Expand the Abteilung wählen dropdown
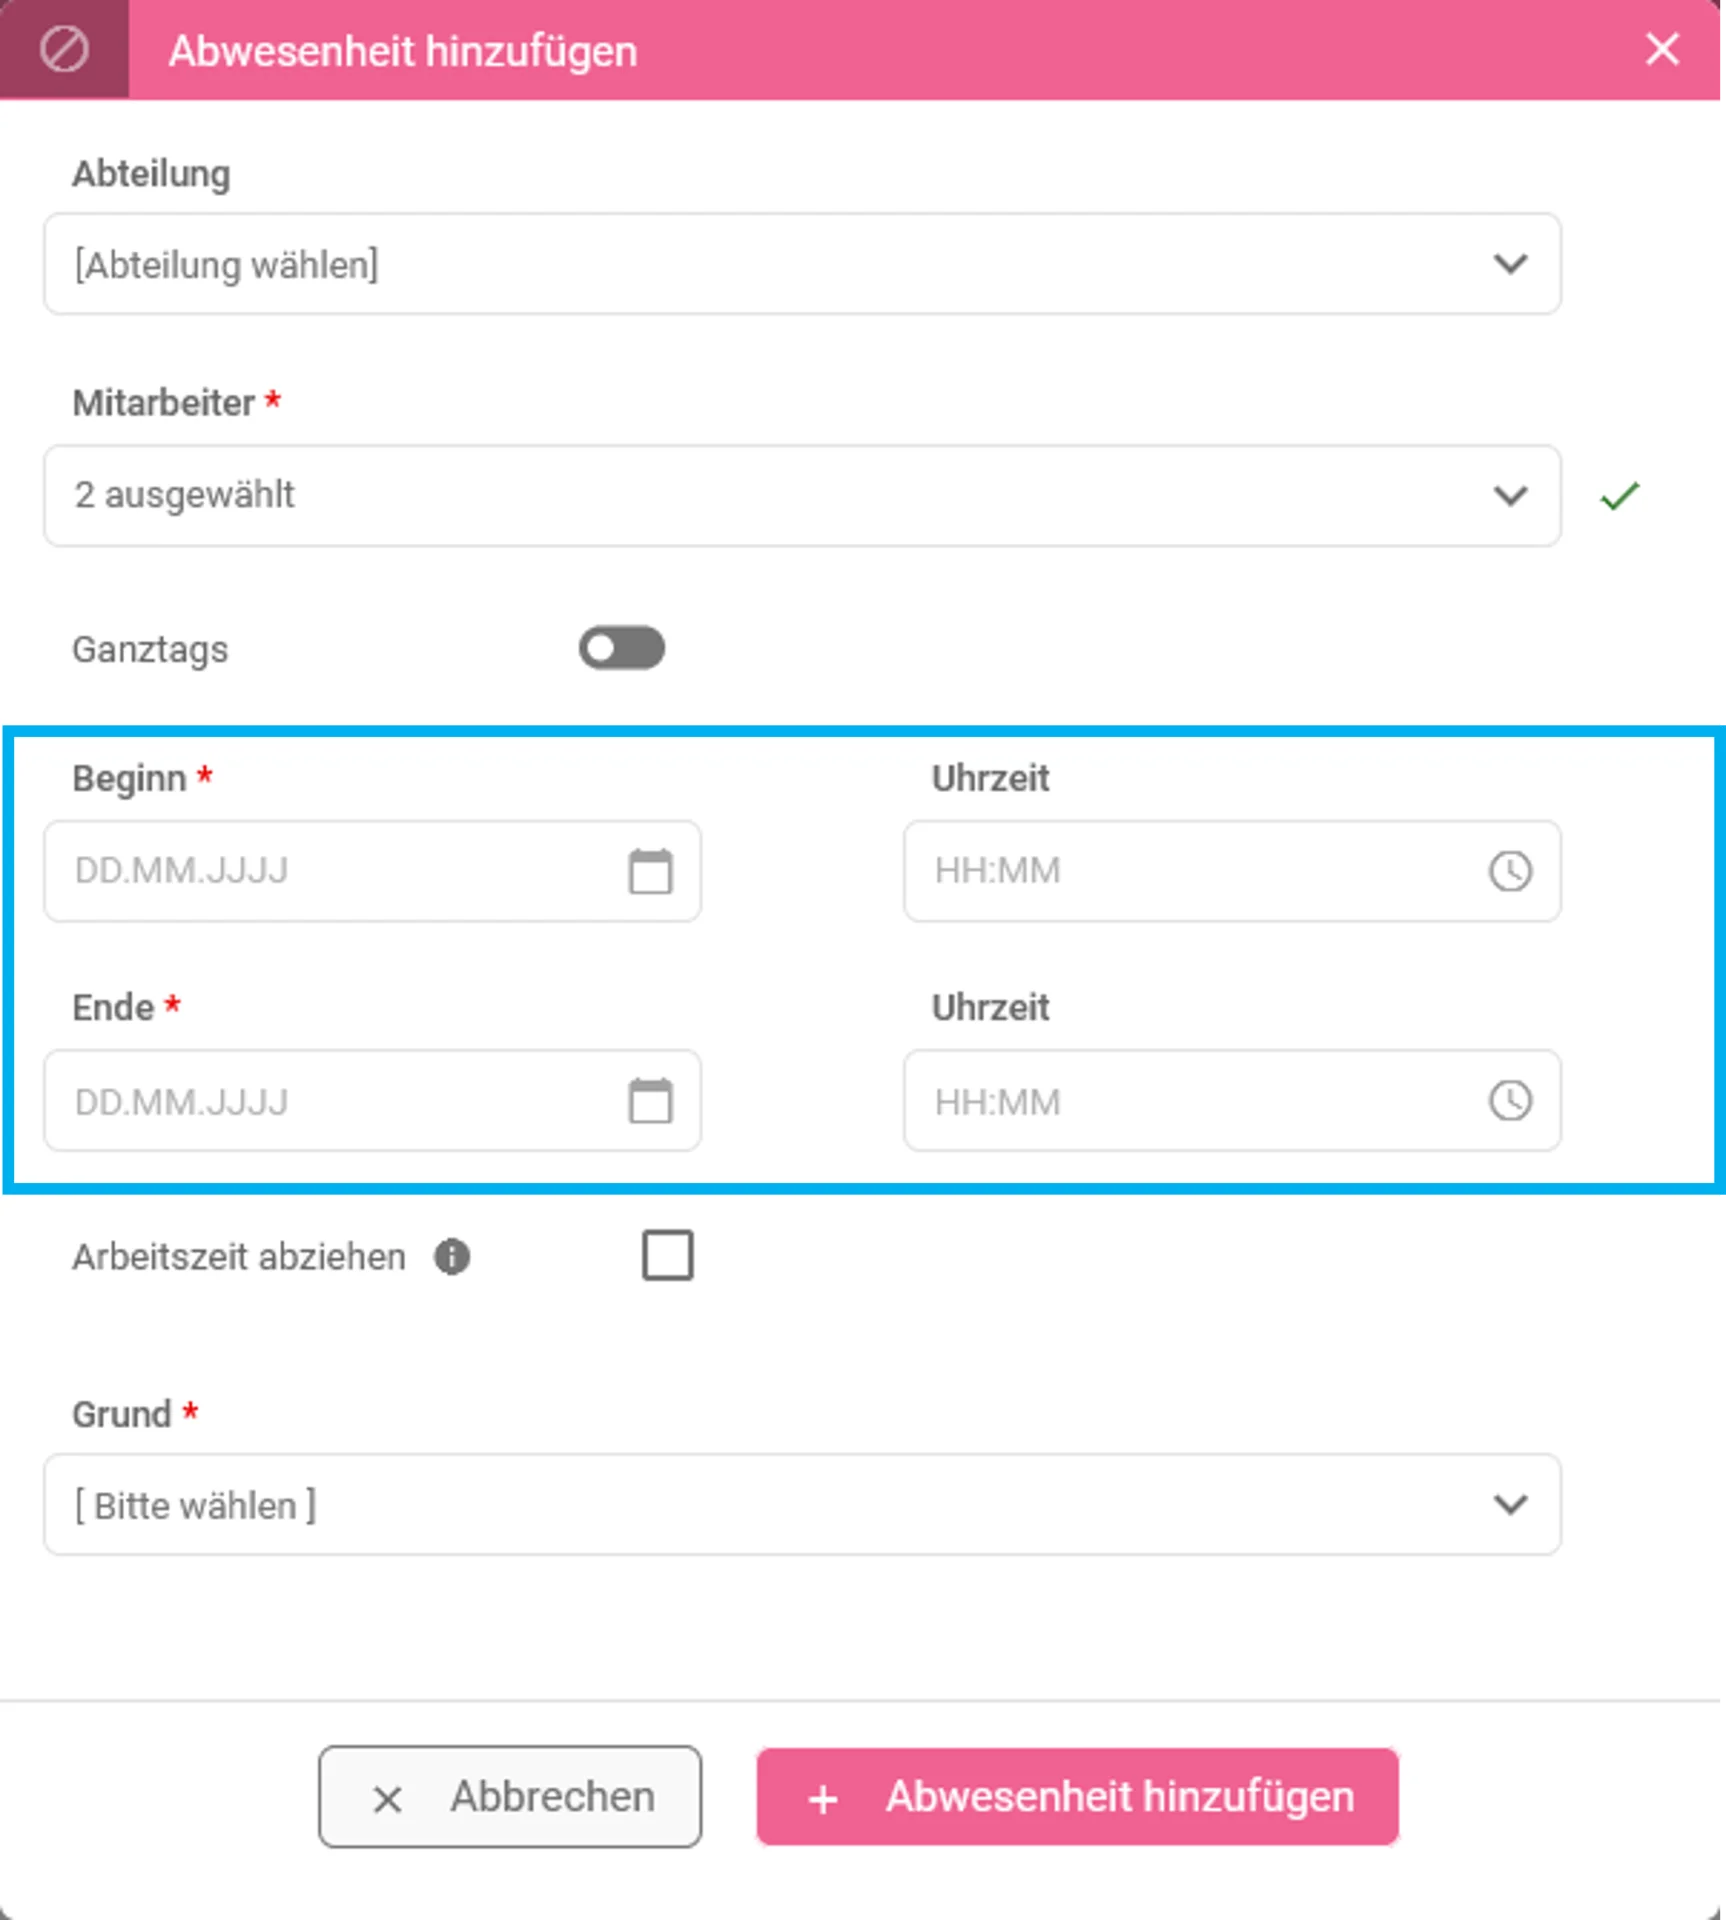 (802, 264)
